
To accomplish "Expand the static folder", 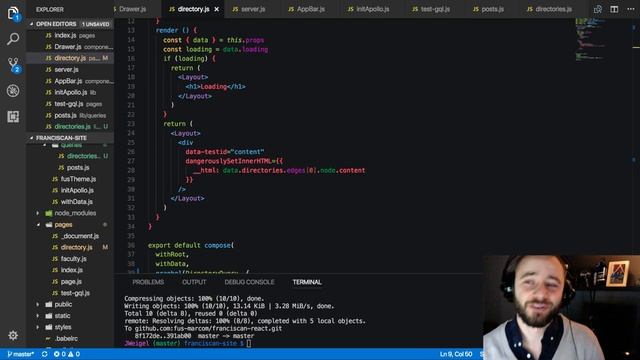I will [x=70, y=316].
